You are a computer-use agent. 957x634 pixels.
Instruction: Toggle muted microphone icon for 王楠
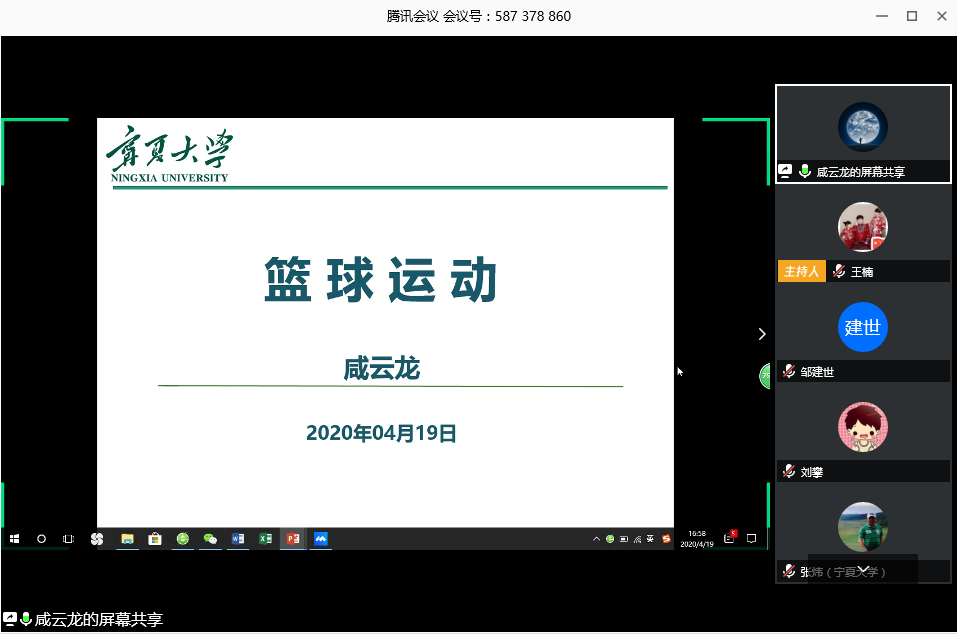[x=838, y=272]
